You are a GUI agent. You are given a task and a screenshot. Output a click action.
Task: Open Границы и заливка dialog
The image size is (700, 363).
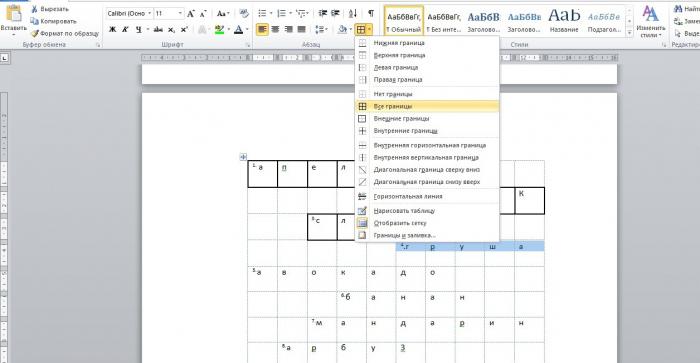pos(427,235)
